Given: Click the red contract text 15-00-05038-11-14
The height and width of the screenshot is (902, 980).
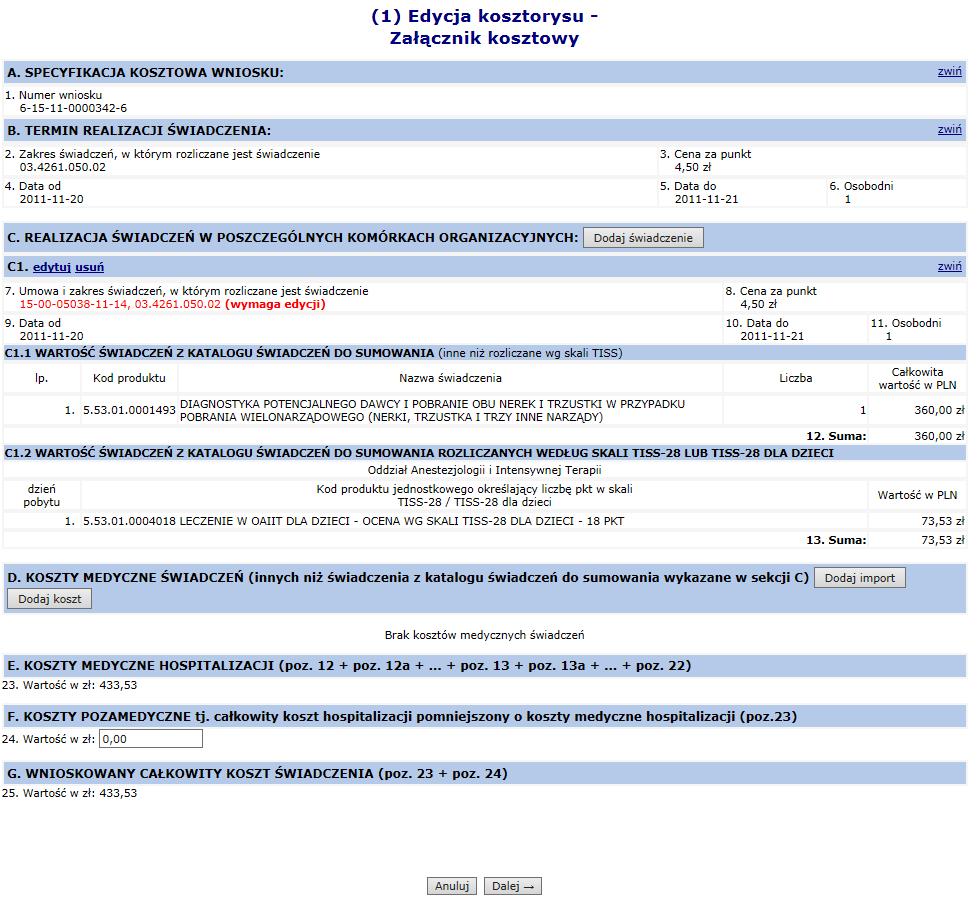Looking at the screenshot, I should tap(75, 304).
